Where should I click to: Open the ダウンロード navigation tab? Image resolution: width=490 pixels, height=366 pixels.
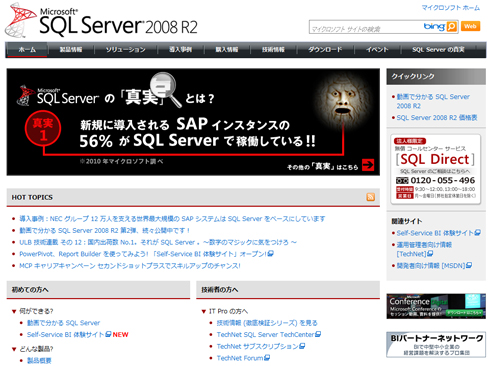coord(325,50)
